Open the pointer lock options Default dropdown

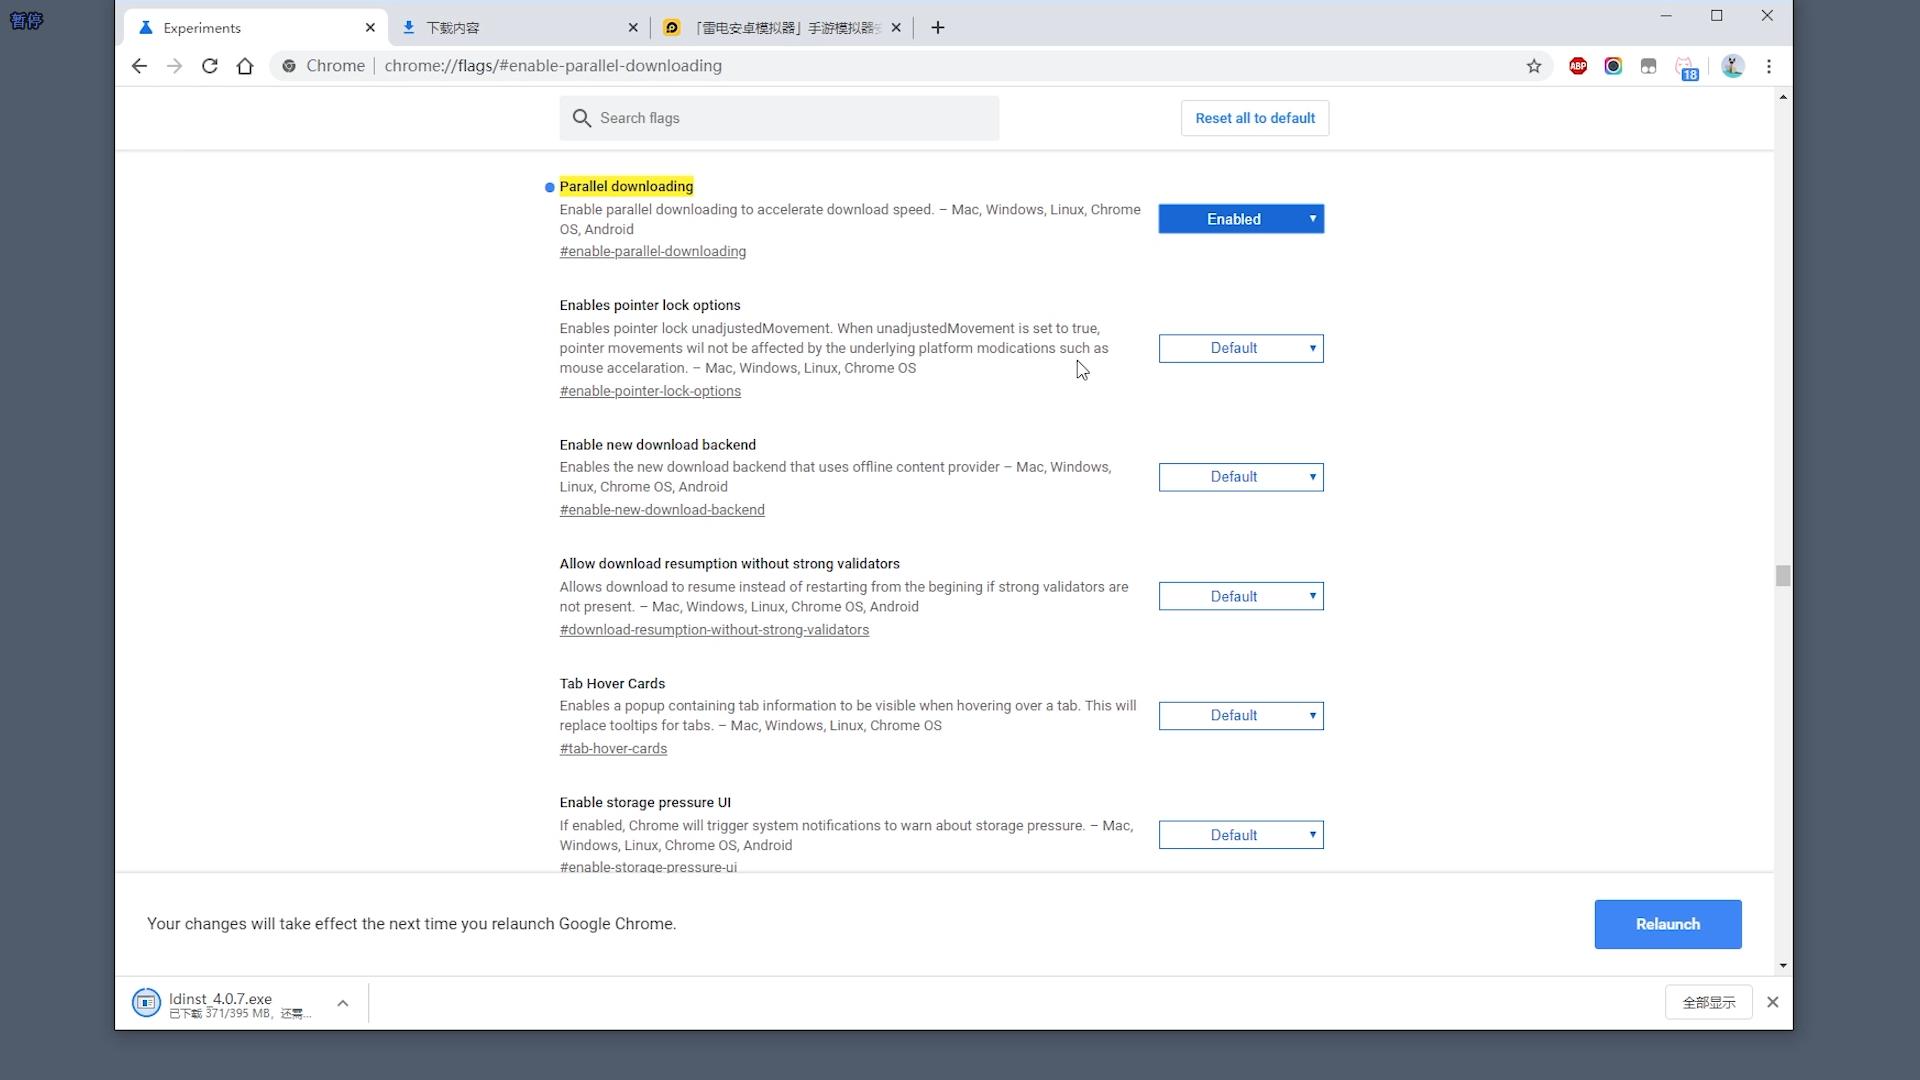pos(1241,348)
